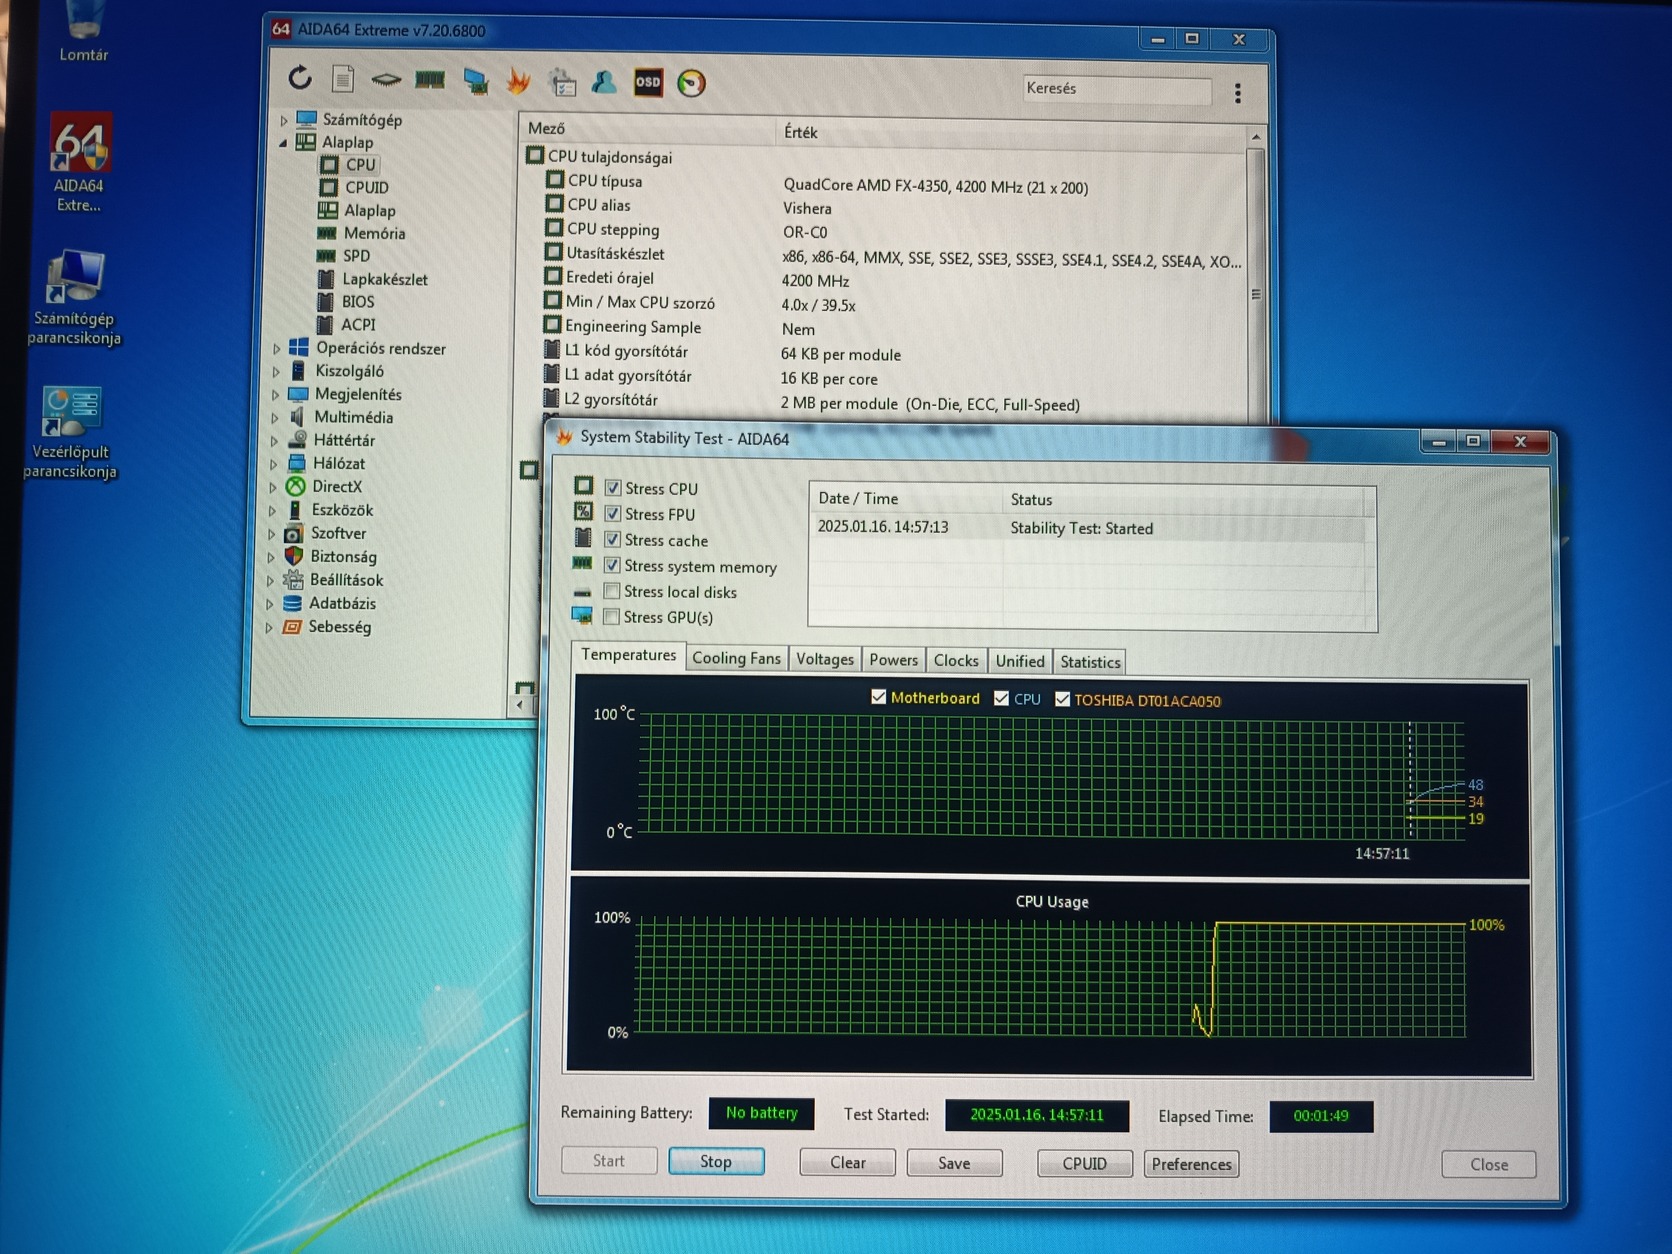
Task: Click the Clear button
Action: click(848, 1162)
